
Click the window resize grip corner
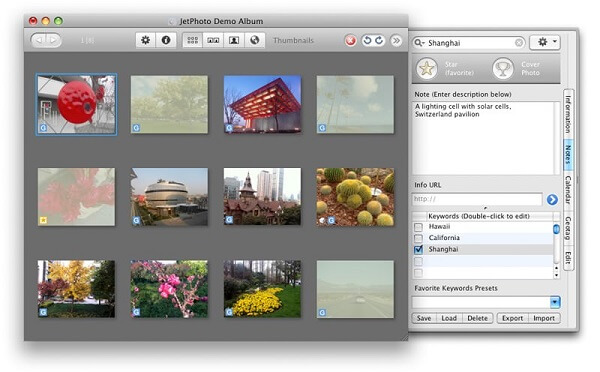click(x=404, y=337)
